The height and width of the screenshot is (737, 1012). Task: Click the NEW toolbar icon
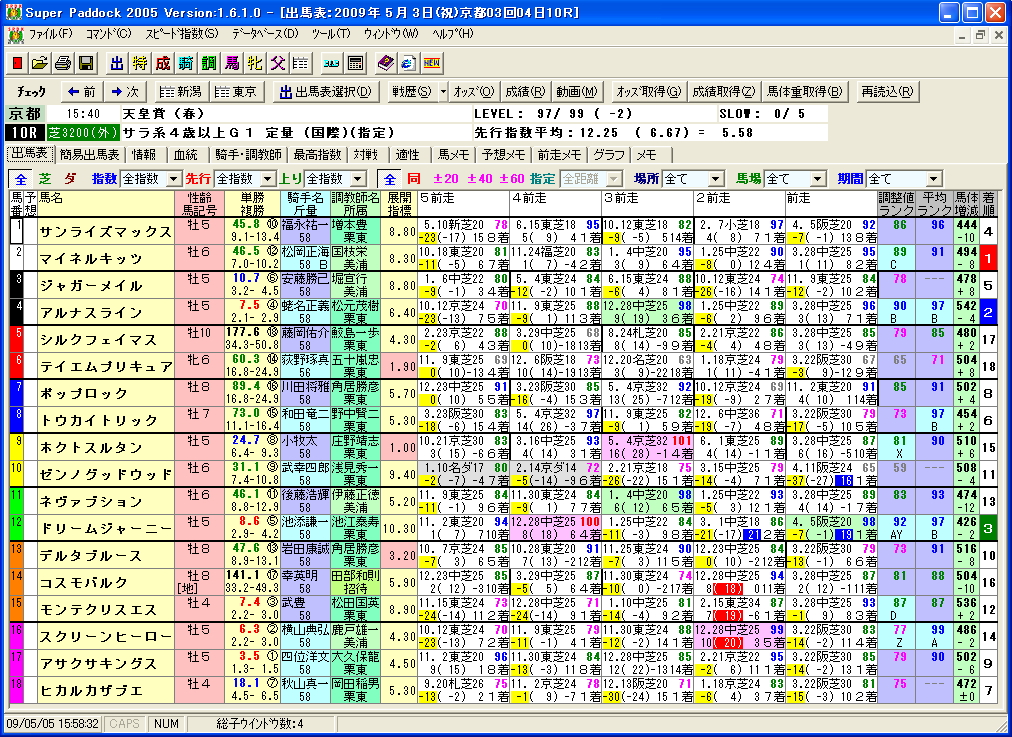click(x=431, y=63)
